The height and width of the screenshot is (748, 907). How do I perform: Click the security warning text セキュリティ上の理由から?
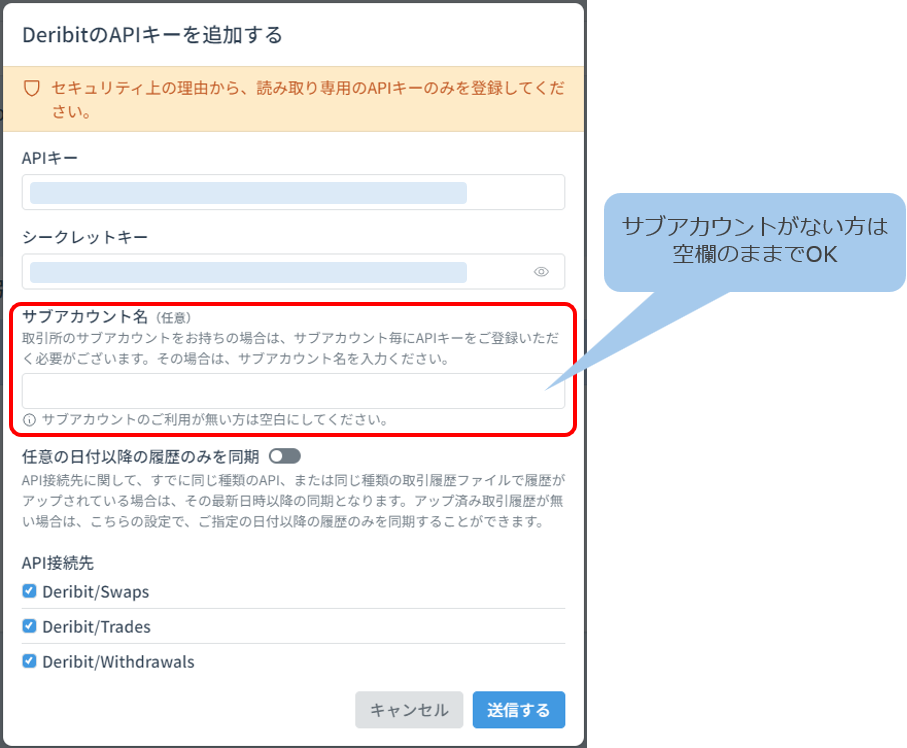click(x=308, y=100)
